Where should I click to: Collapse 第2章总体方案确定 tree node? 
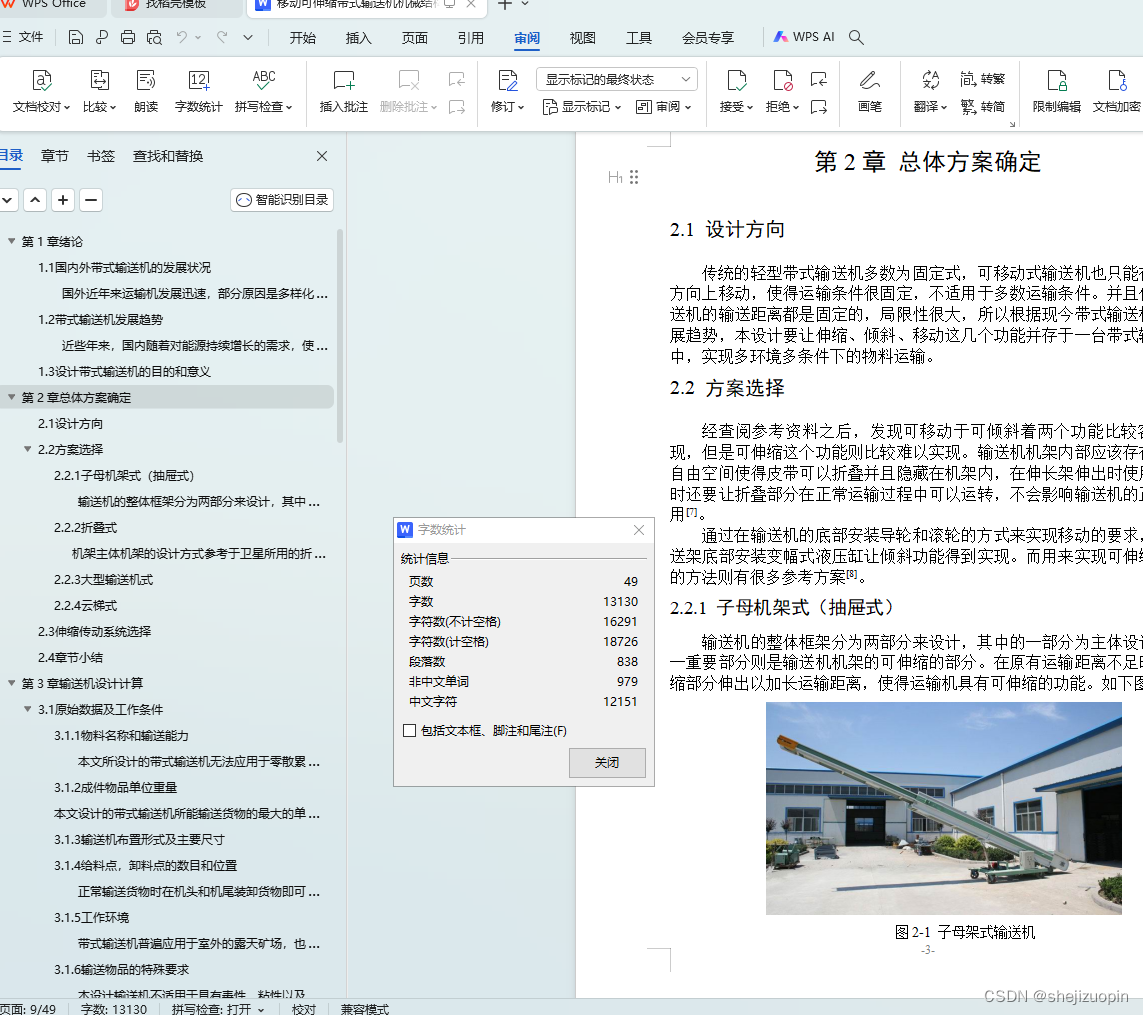coord(12,397)
